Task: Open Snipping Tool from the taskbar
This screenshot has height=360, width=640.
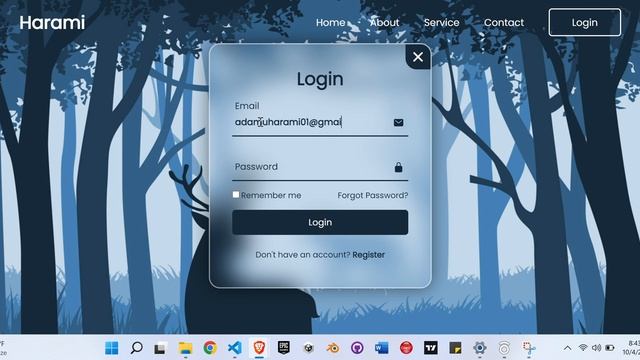Action: pyautogui.click(x=529, y=348)
